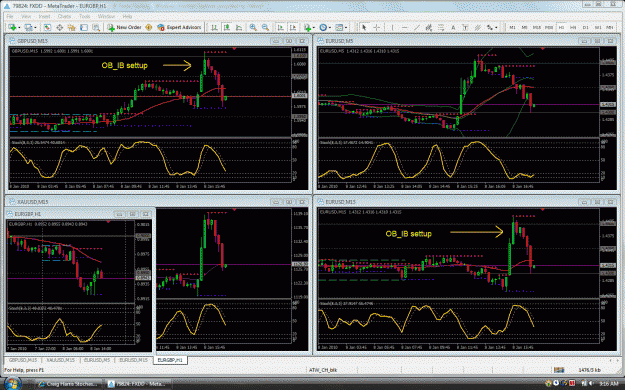The image size is (625, 390).
Task: Toggle the Expert Advisors button
Action: click(179, 28)
